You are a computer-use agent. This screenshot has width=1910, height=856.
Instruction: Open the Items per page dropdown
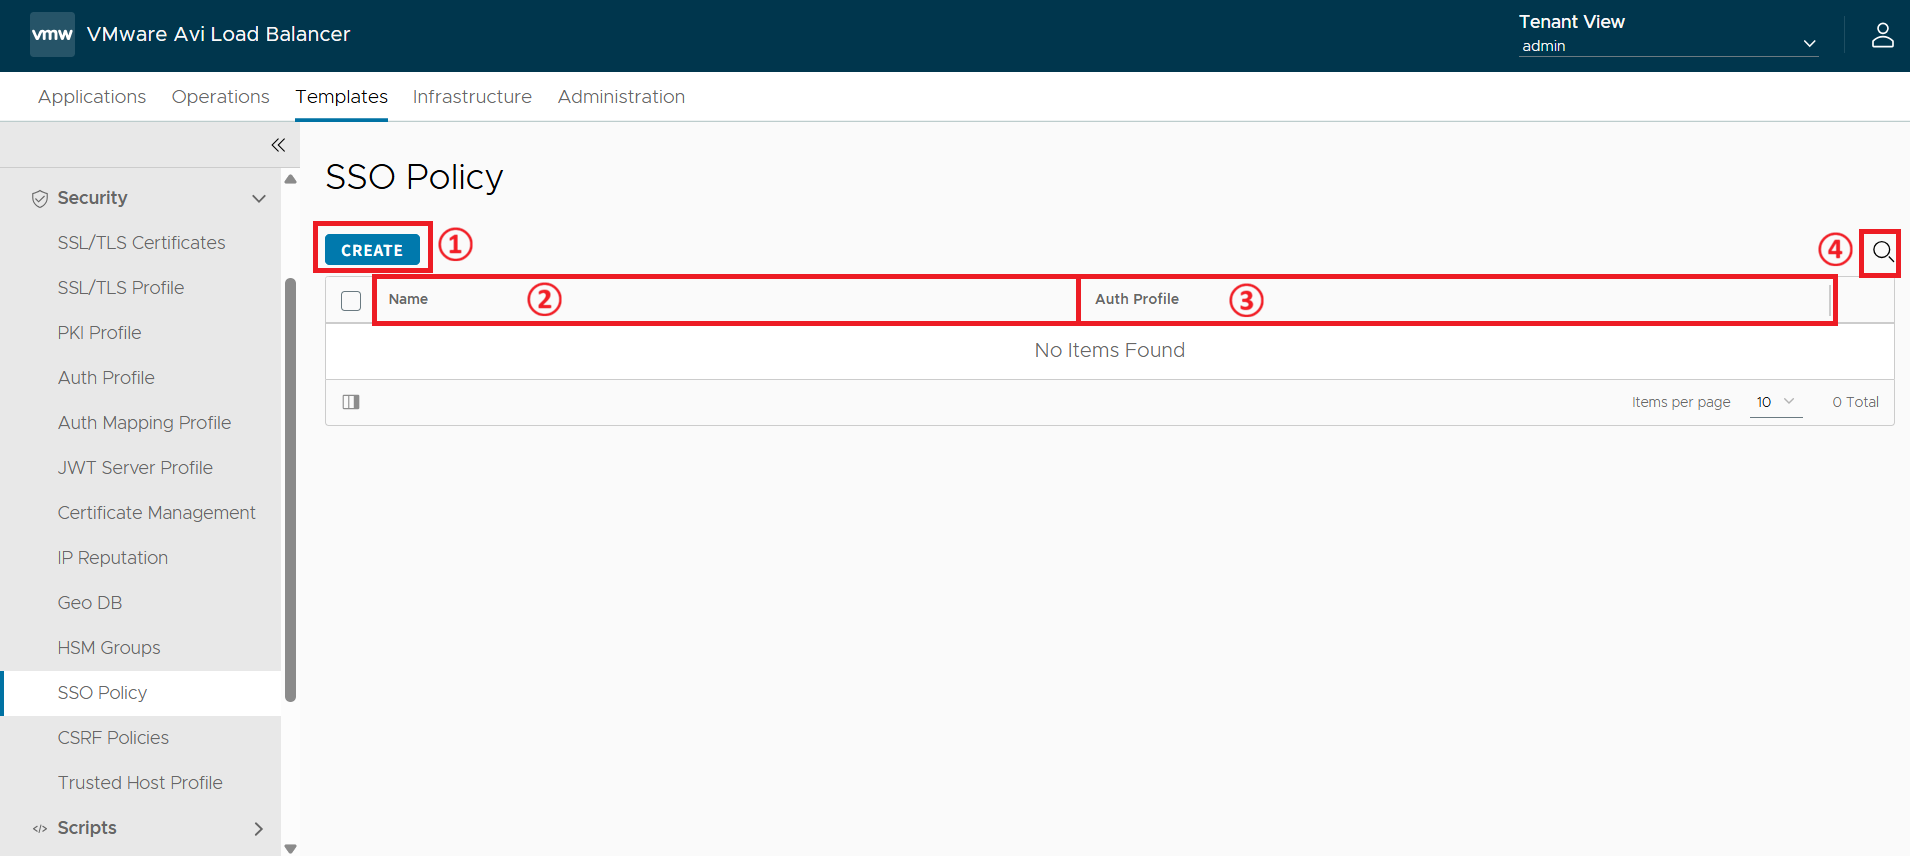point(1776,402)
